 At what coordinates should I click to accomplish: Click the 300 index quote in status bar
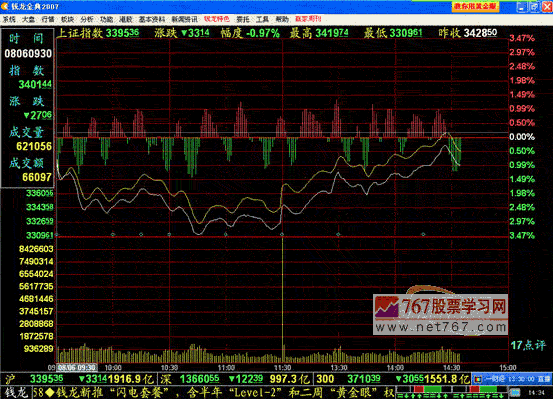pos(392,379)
